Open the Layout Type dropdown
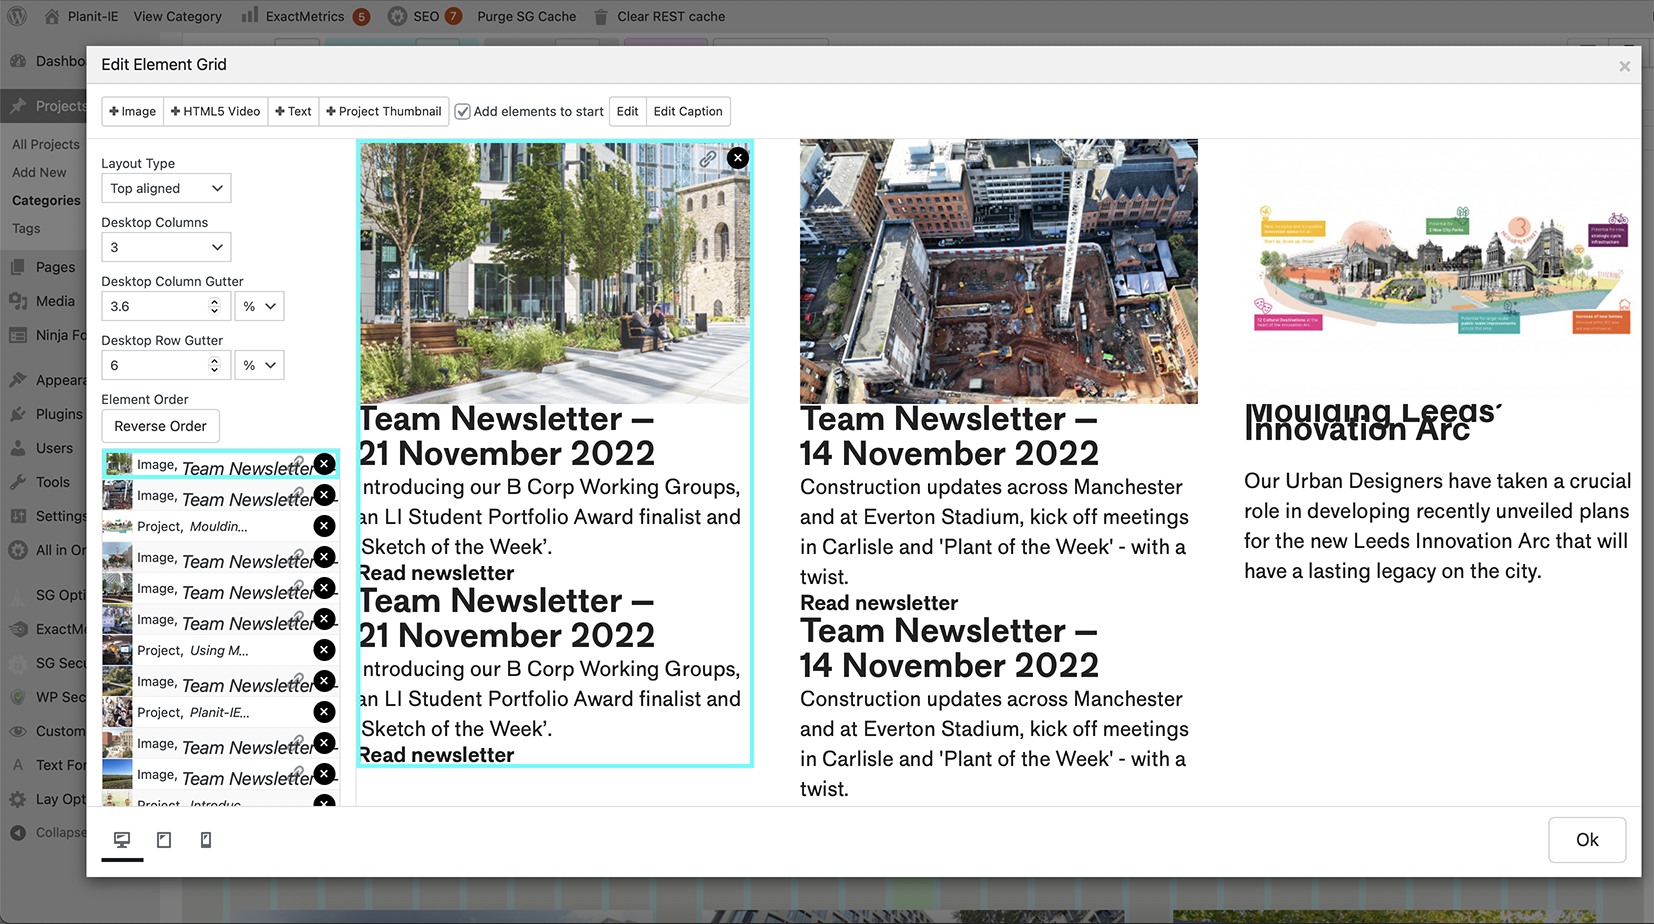This screenshot has height=924, width=1654. pos(165,188)
